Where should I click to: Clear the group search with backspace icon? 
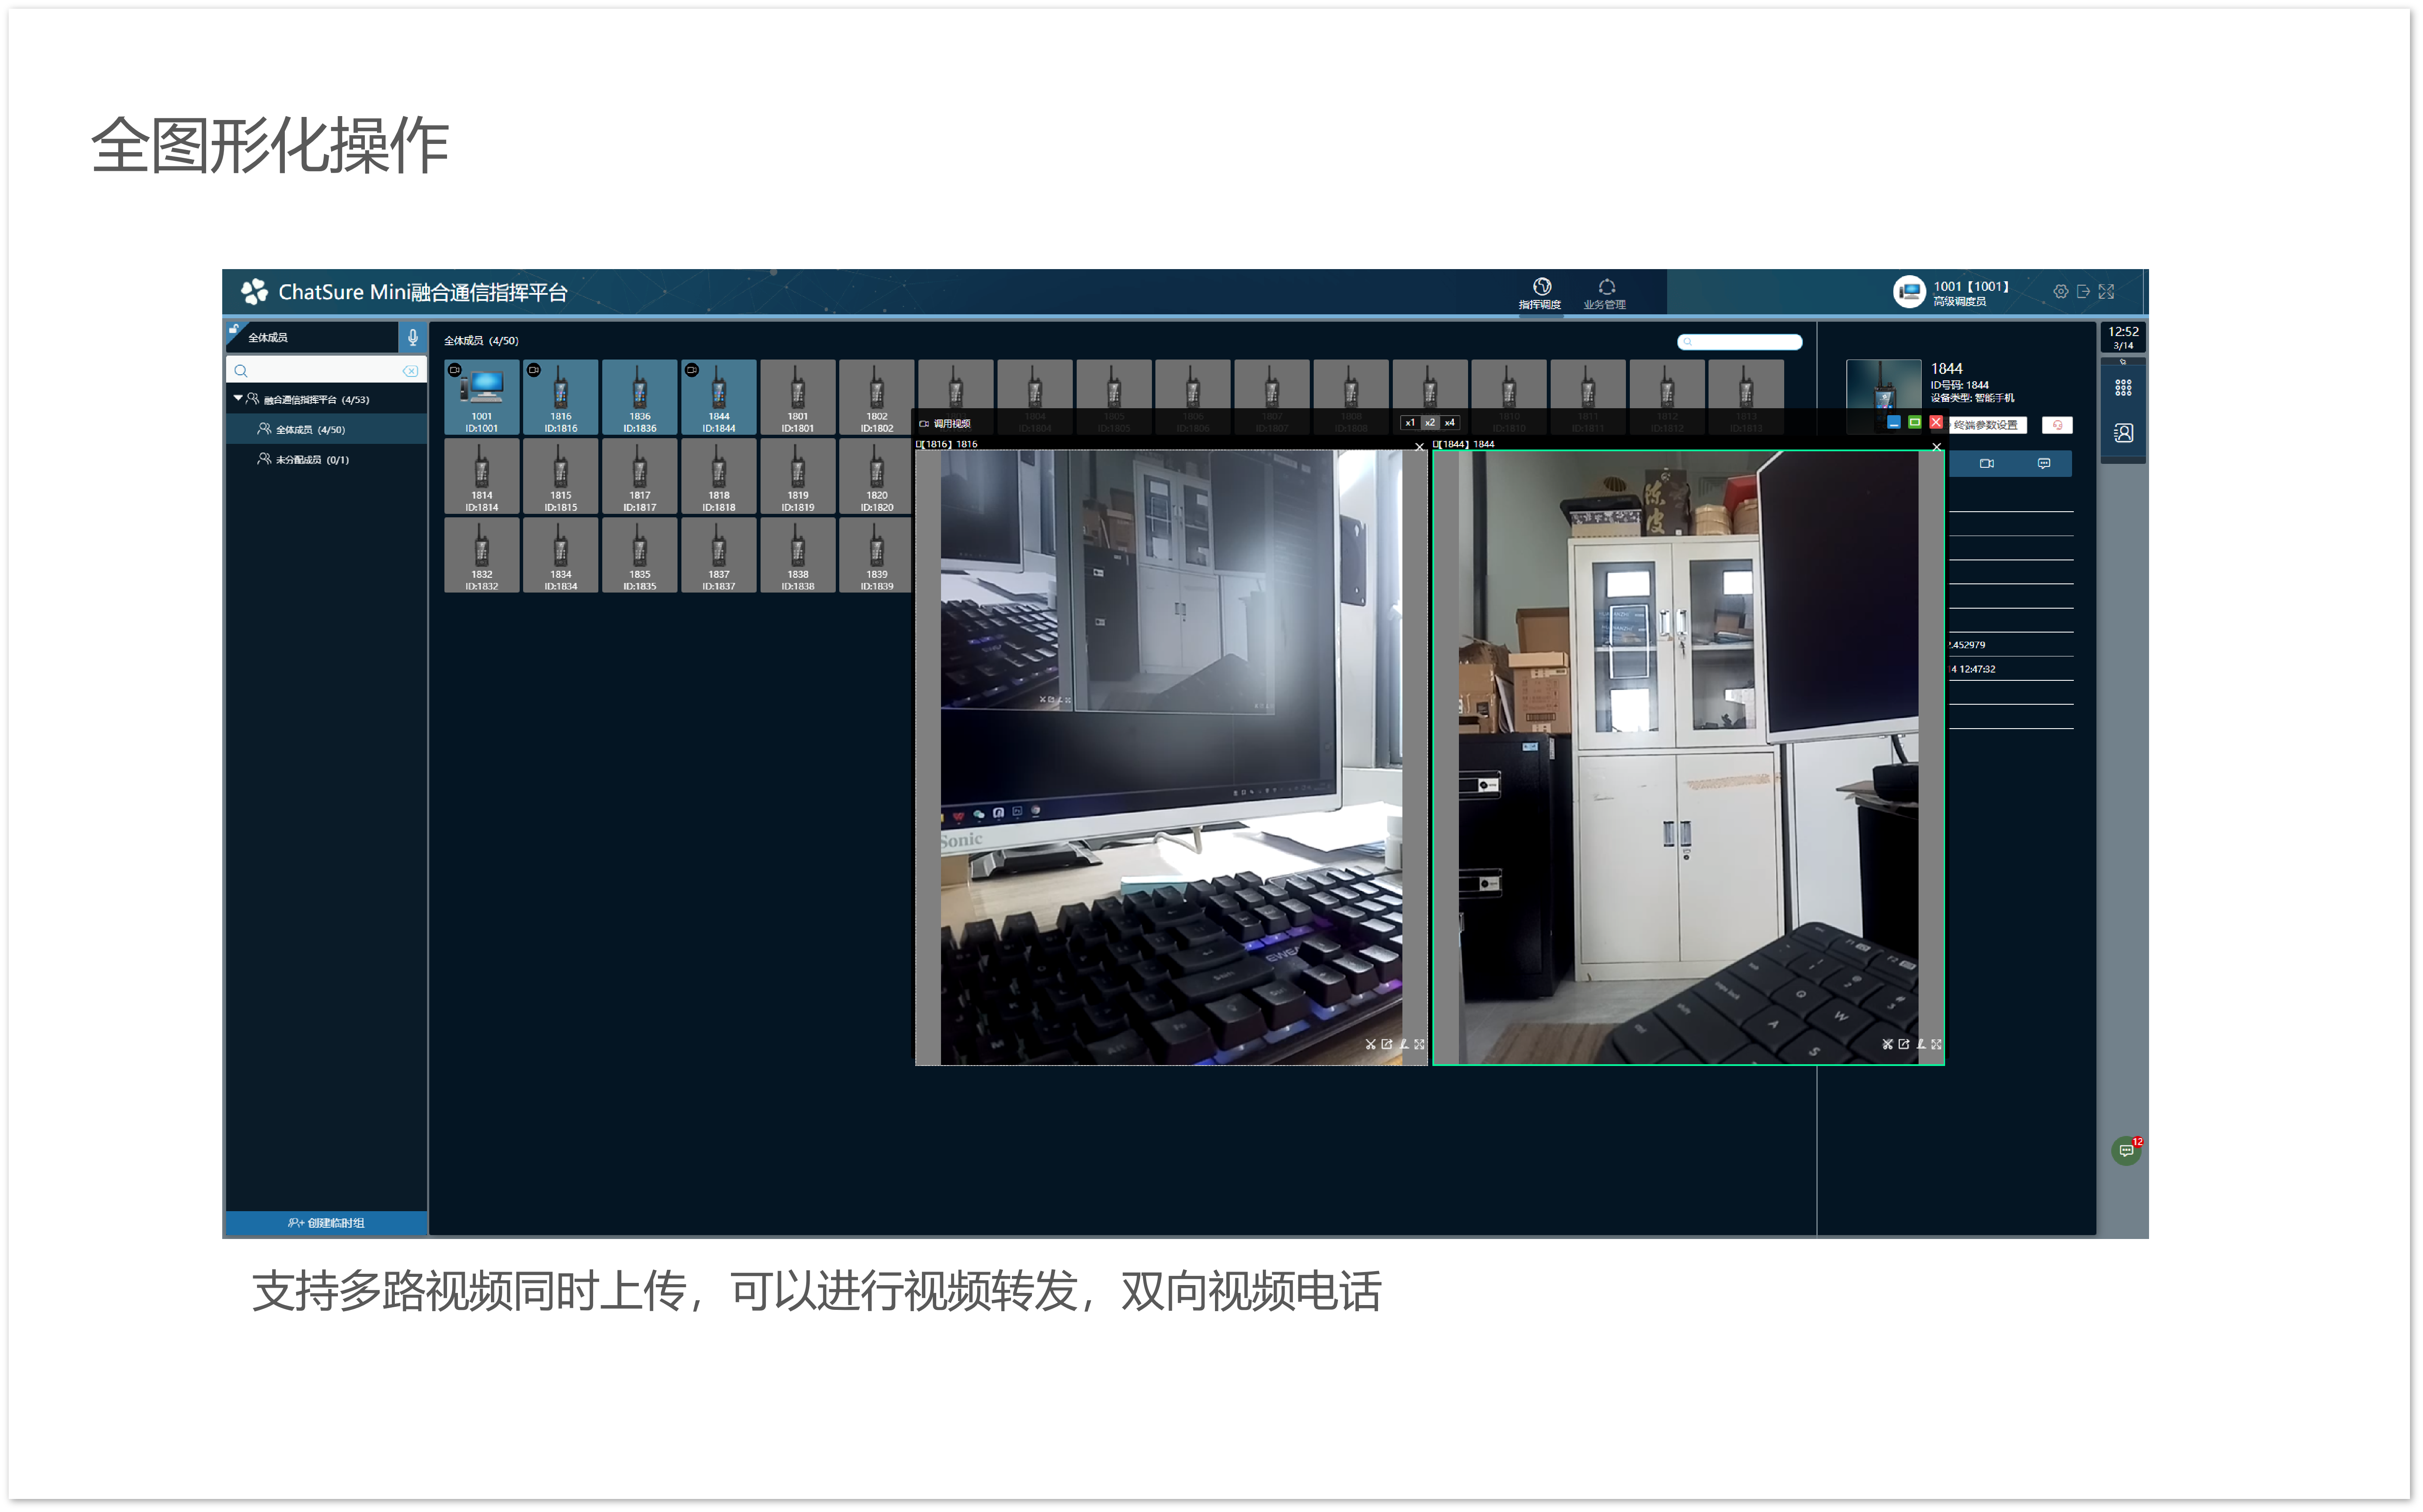point(410,371)
